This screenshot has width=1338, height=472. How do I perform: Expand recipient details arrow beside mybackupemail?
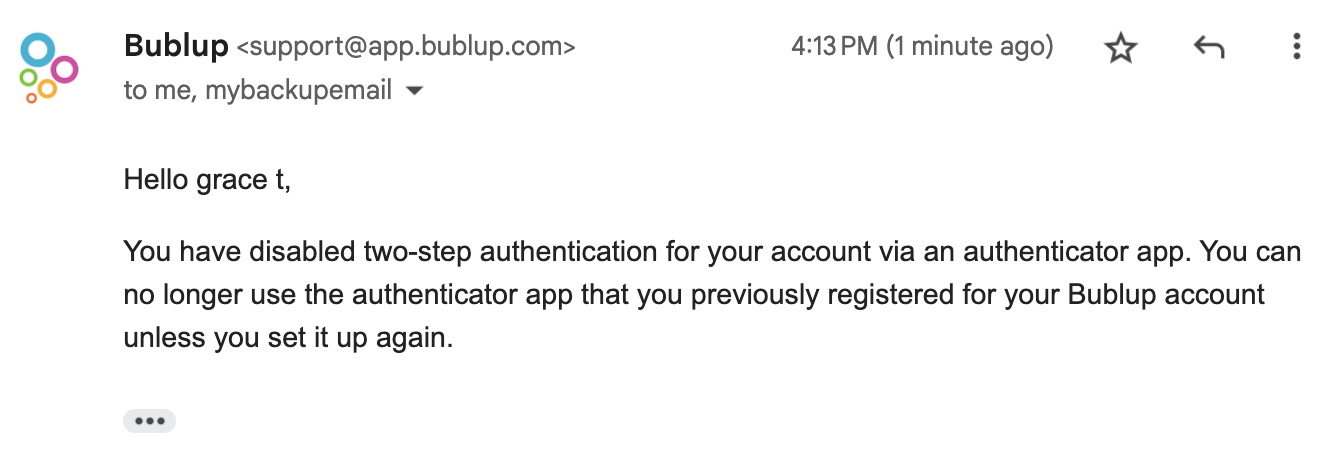tap(413, 91)
